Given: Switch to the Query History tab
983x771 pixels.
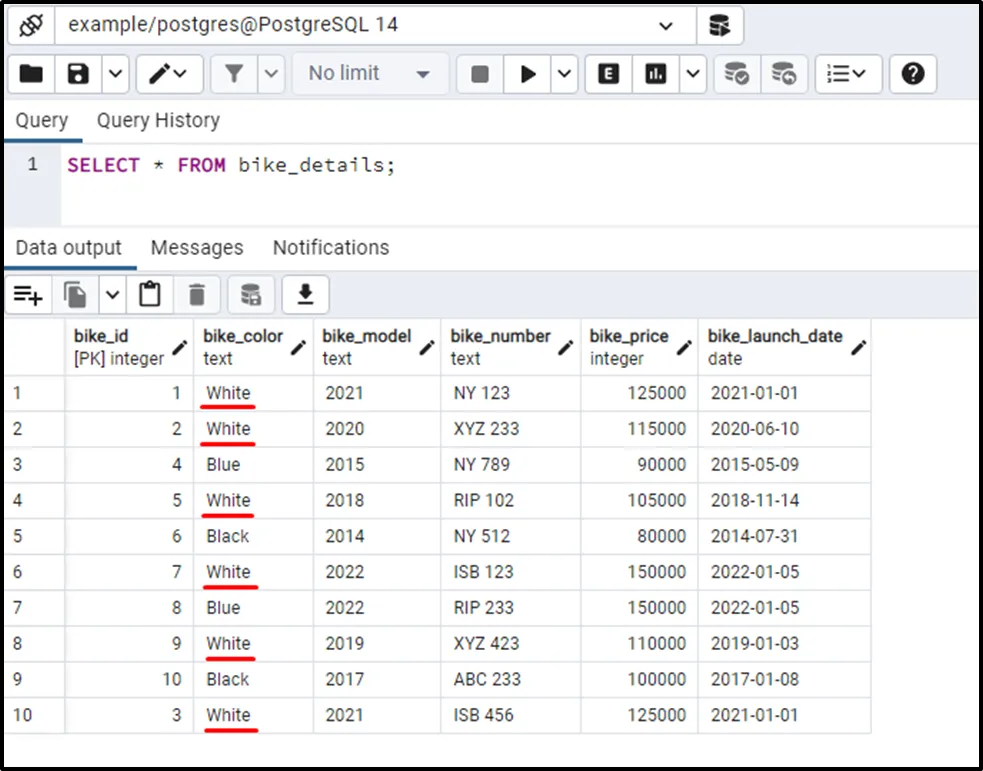Looking at the screenshot, I should click(158, 121).
